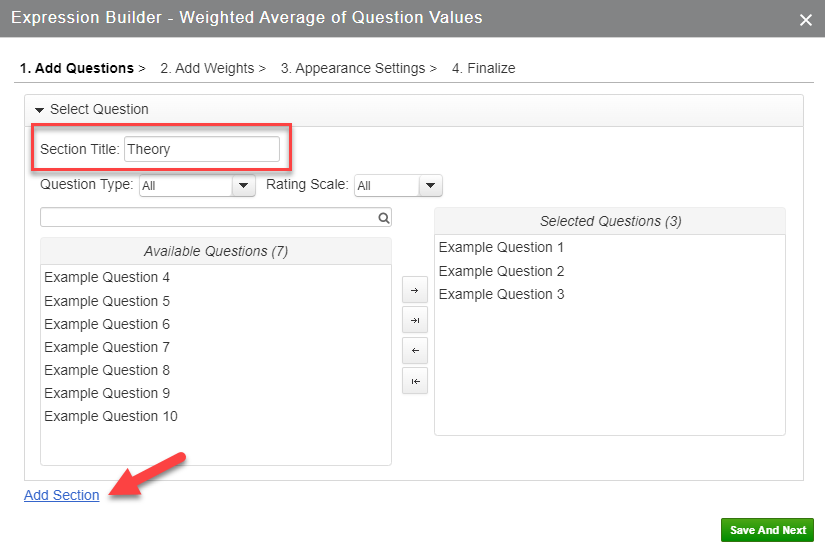Image resolution: width=825 pixels, height=556 pixels.
Task: Select Example Question 4 in available list
Action: click(107, 277)
